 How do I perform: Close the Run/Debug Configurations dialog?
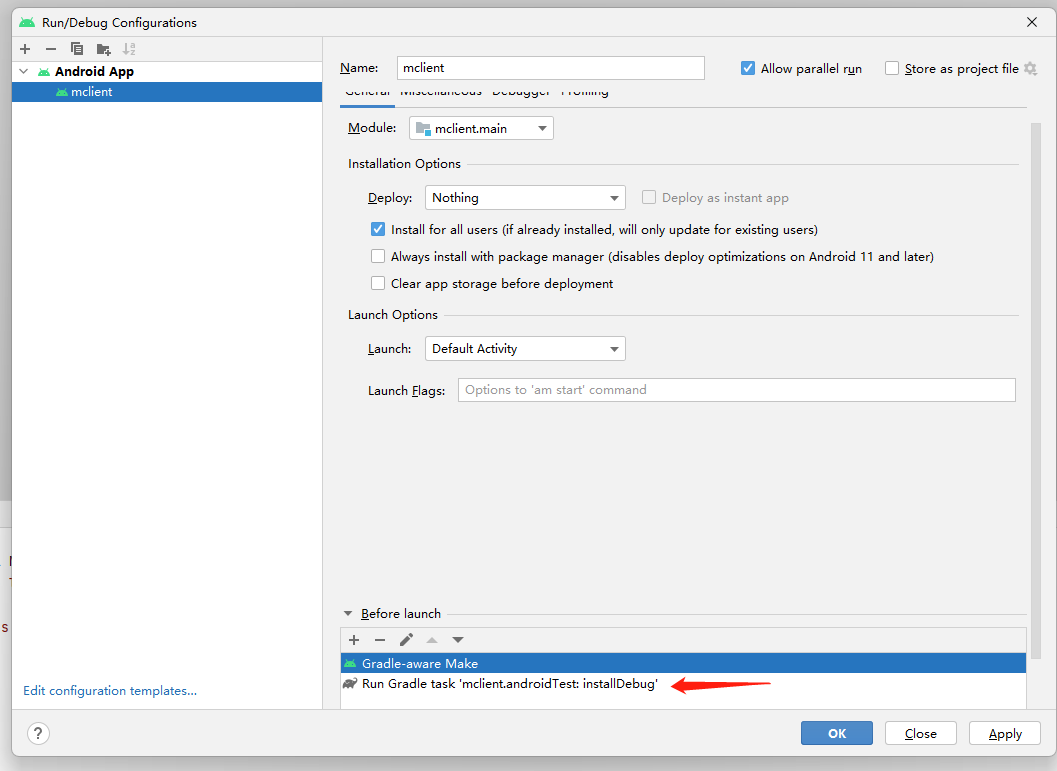click(x=1031, y=22)
